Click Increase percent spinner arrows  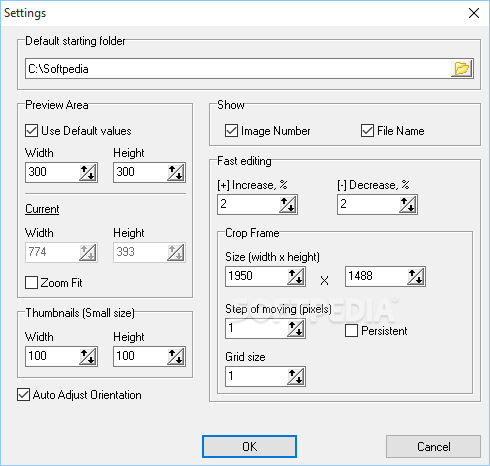point(288,204)
